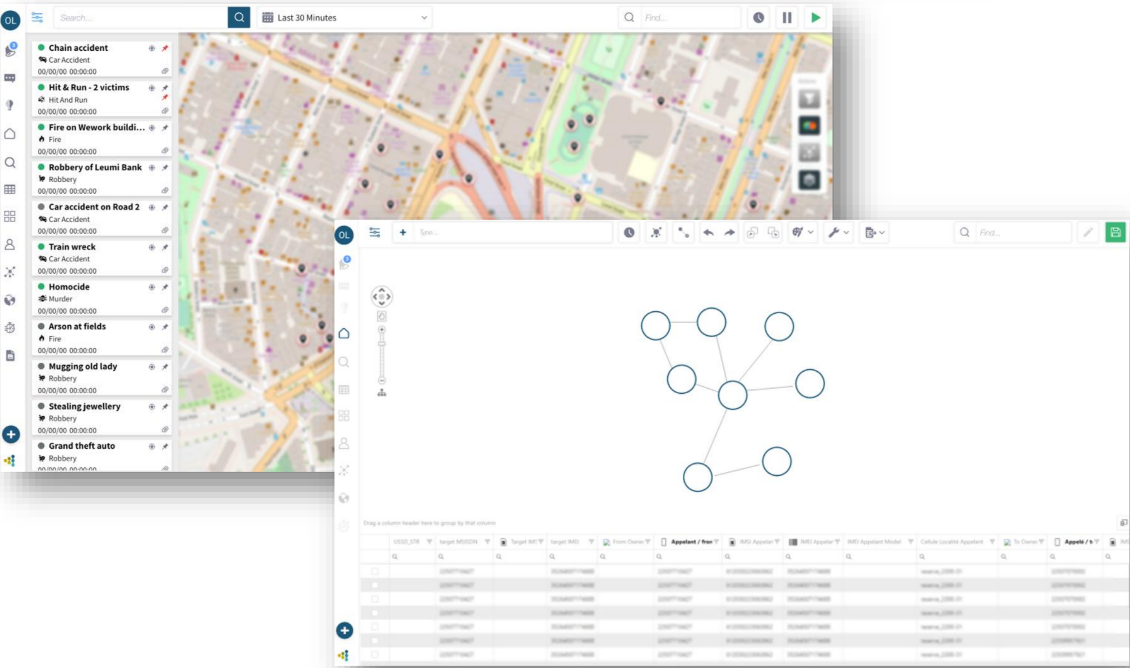Select the Chain accident incident
1130x668 pixels.
tap(102, 58)
